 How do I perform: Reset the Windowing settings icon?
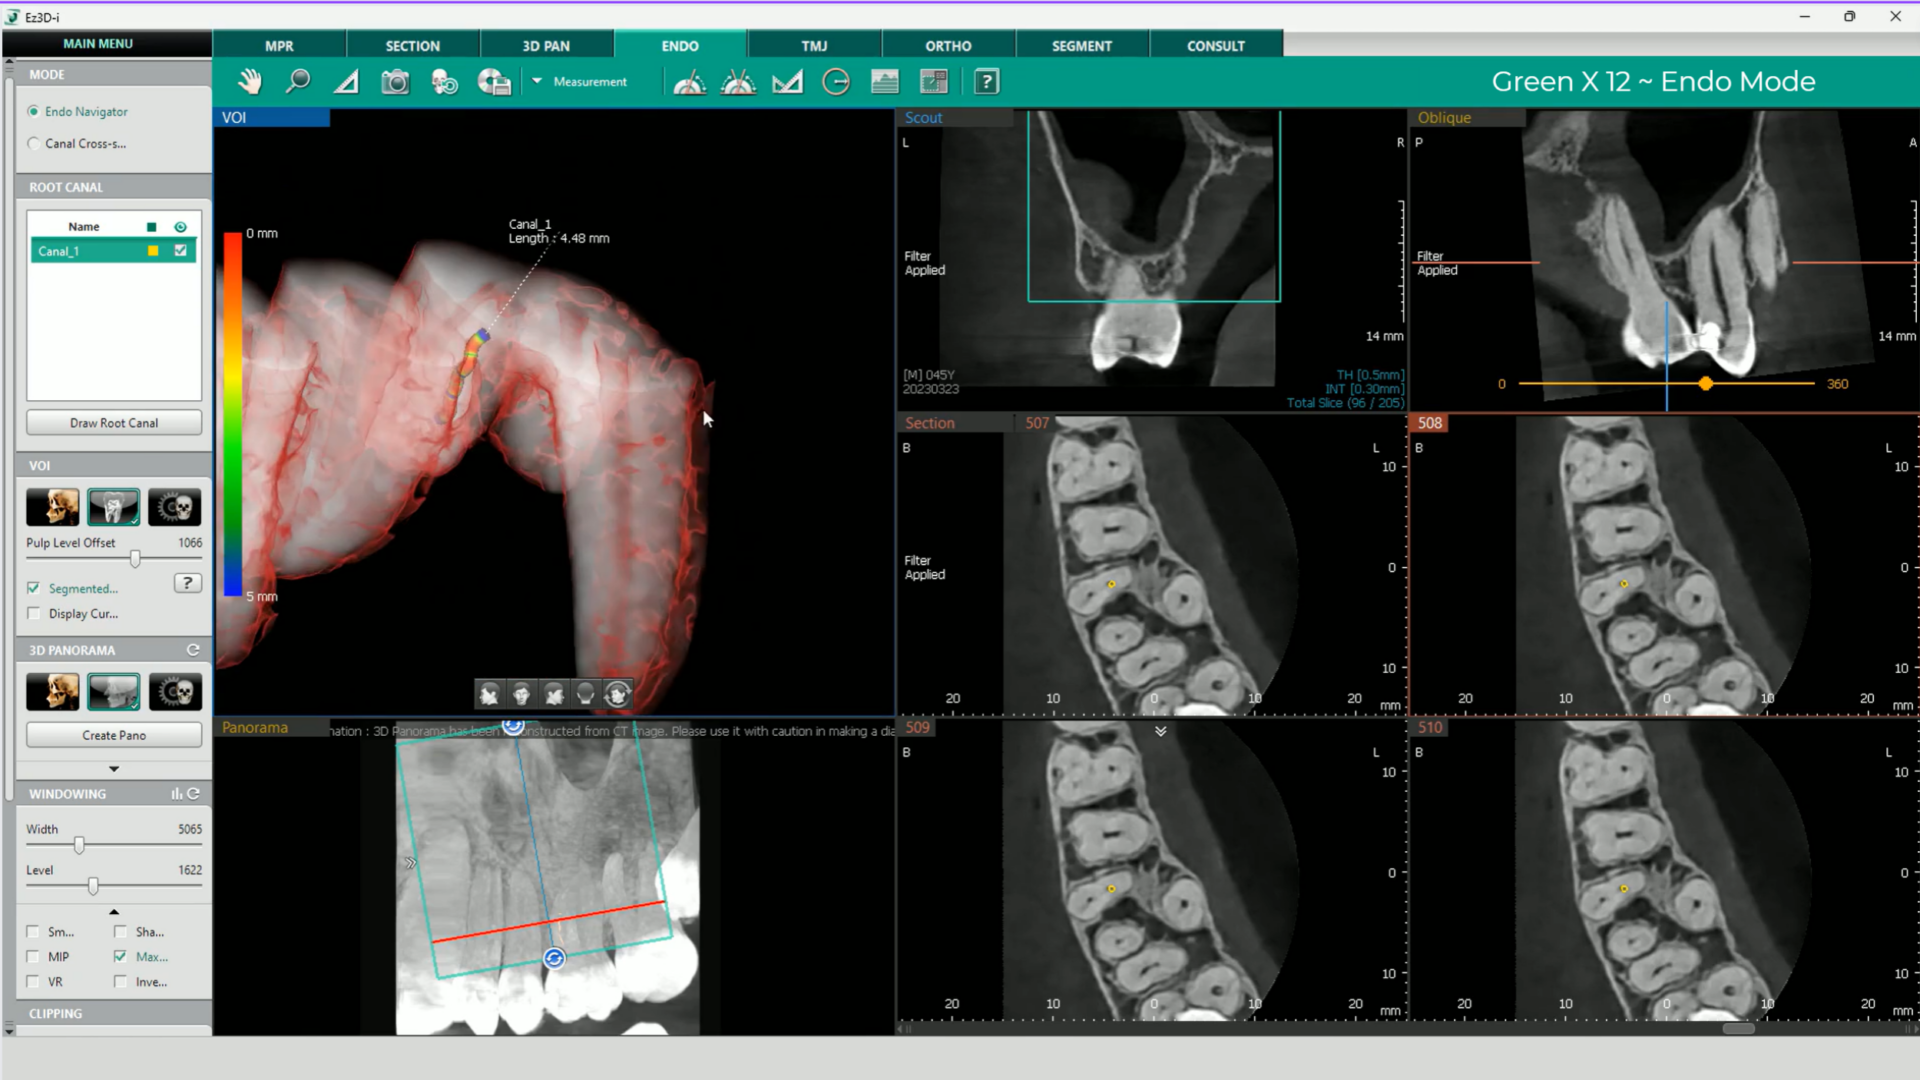click(194, 794)
